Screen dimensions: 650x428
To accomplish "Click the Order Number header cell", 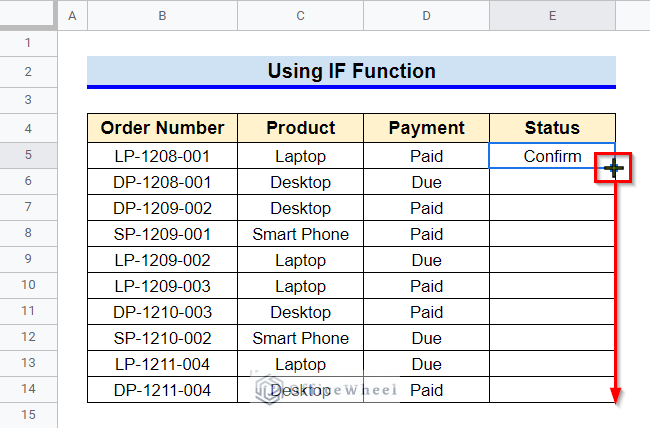I will click(162, 128).
